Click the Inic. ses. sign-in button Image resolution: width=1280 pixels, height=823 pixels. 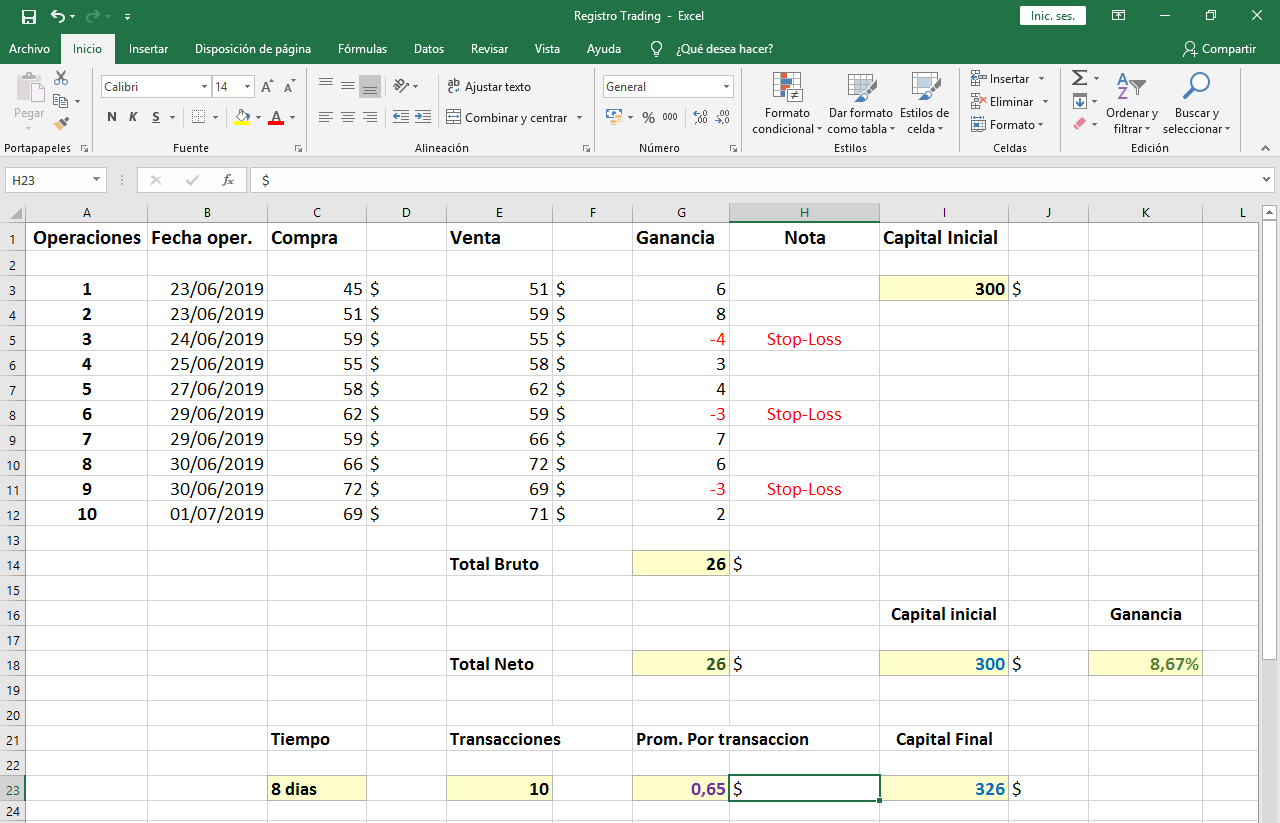[1053, 16]
